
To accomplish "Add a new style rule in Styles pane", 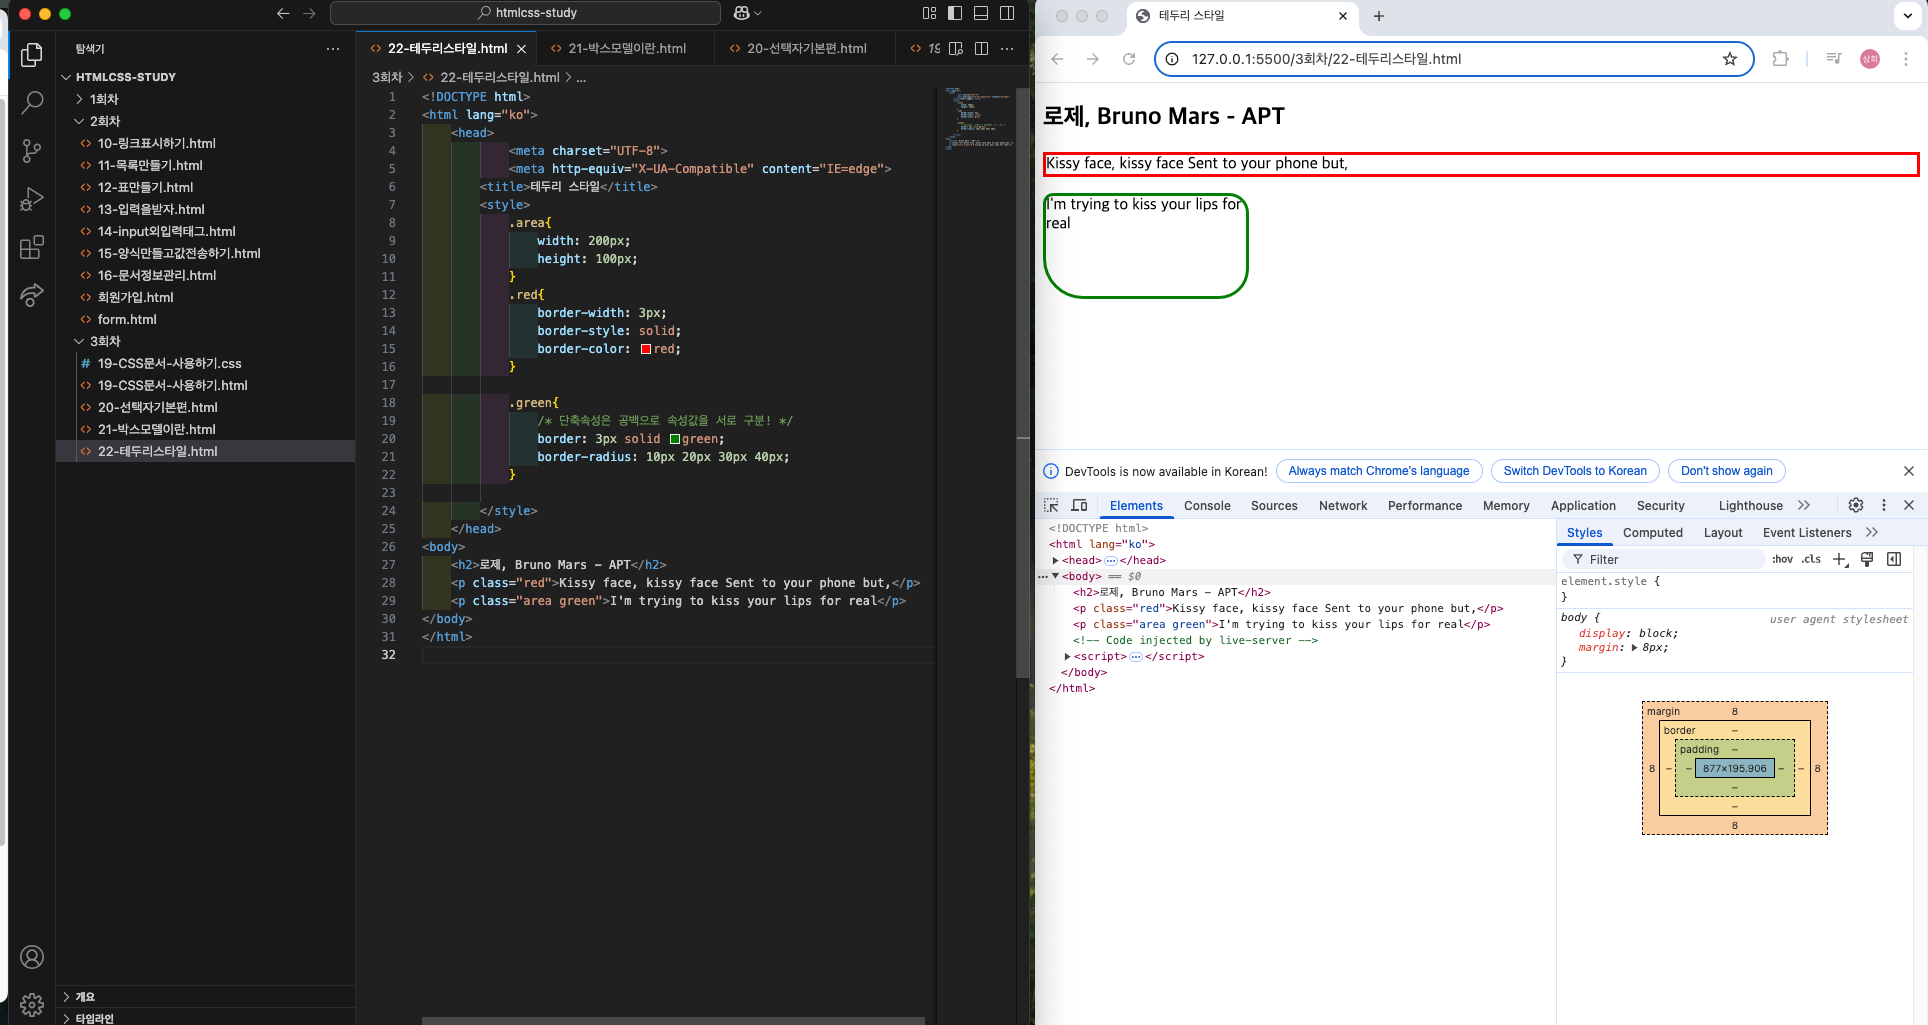I will click(1840, 559).
